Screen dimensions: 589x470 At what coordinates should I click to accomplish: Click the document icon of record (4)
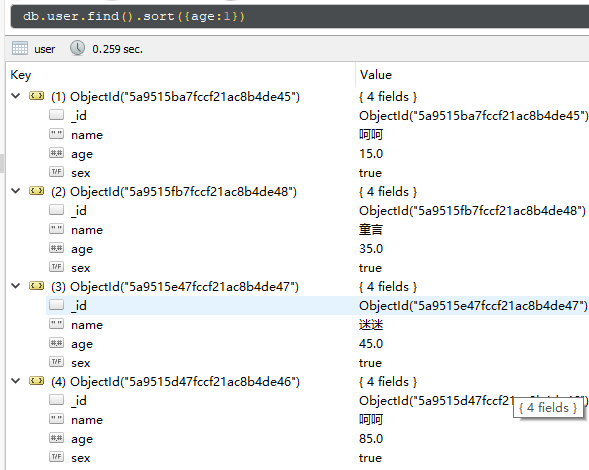click(x=36, y=381)
